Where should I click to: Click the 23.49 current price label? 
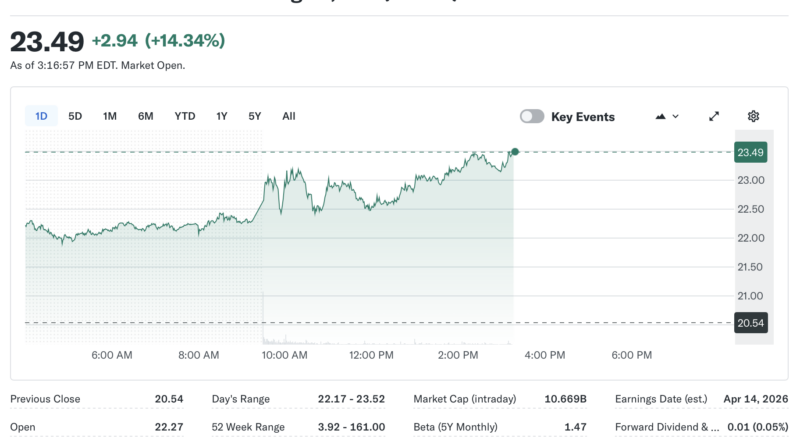pyautogui.click(x=750, y=152)
